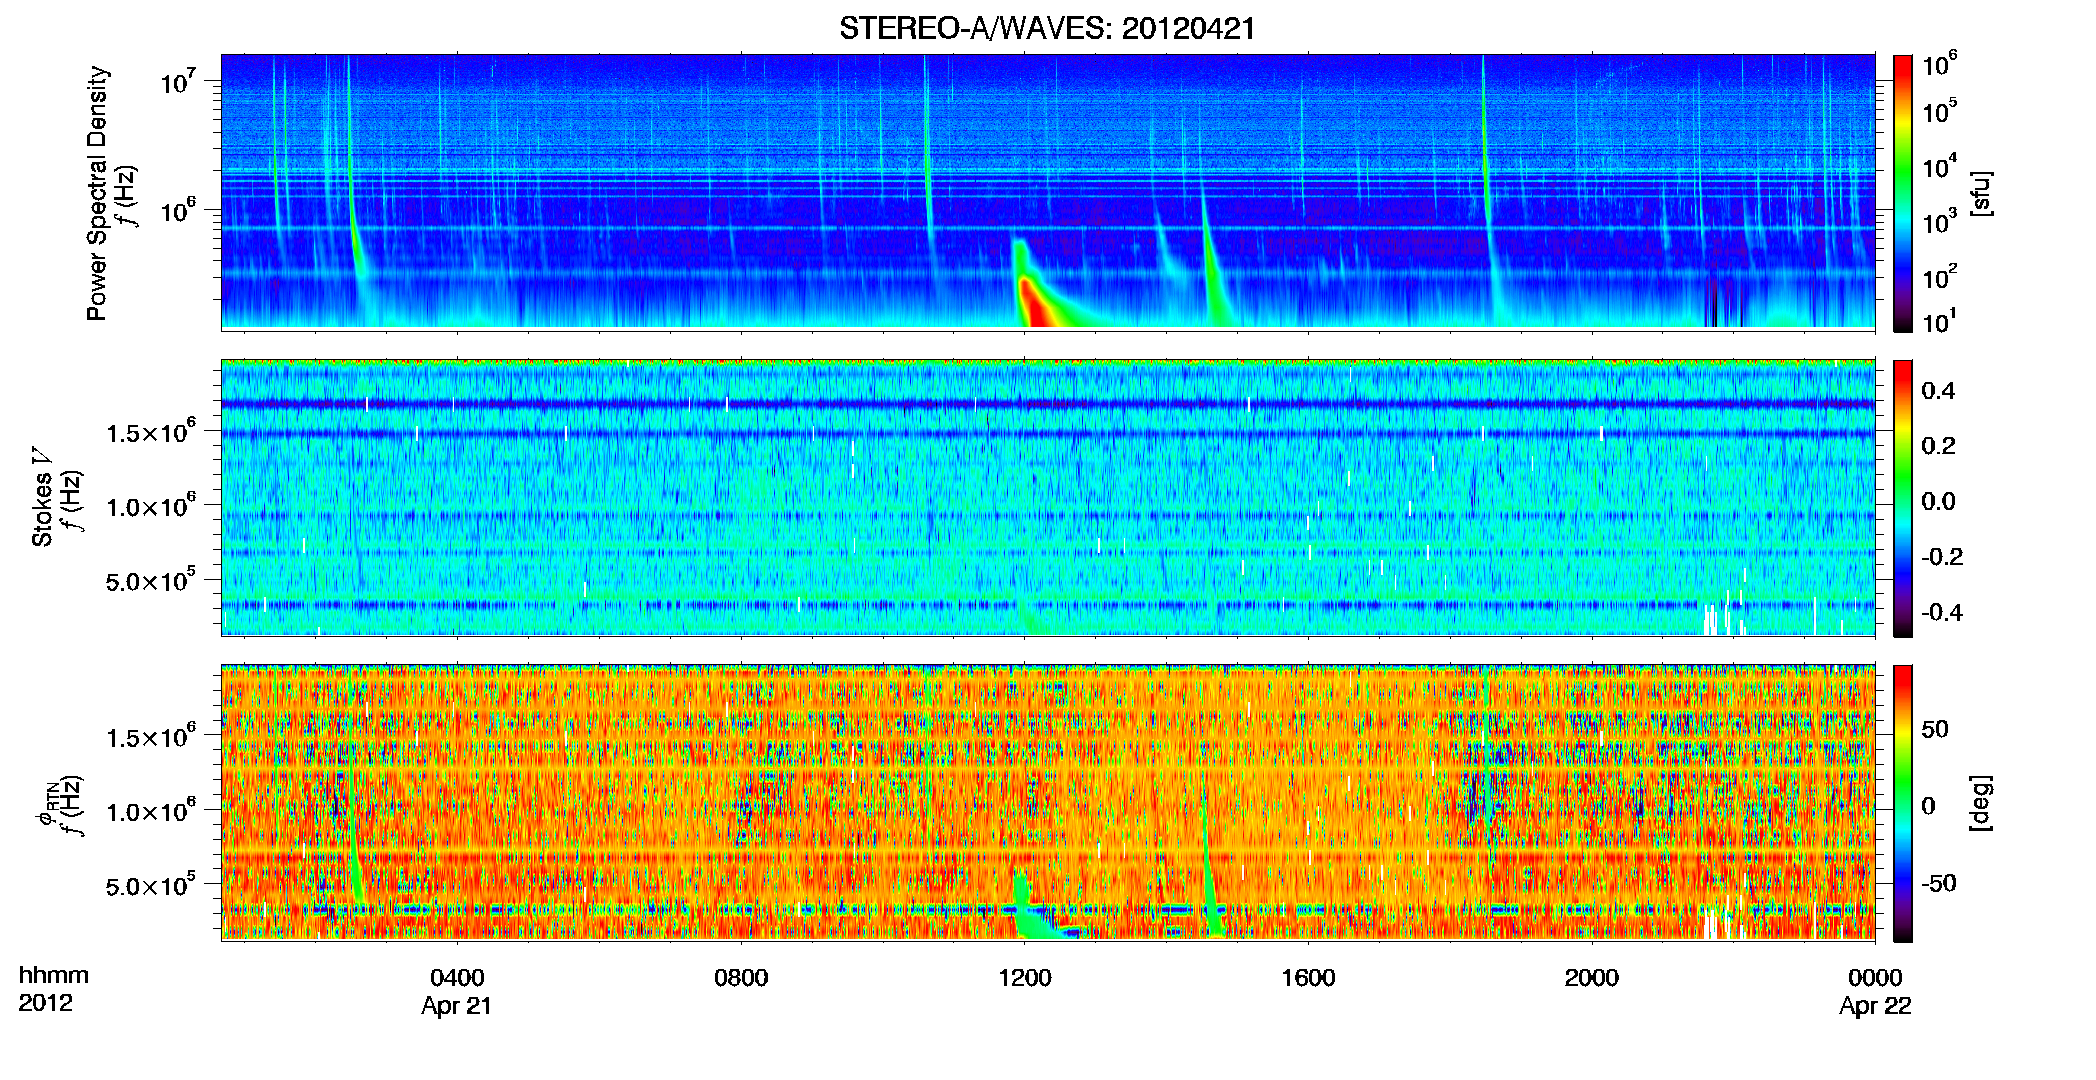
Task: Click the "0.2" Stokes V colorbar label
Action: pyautogui.click(x=1938, y=446)
